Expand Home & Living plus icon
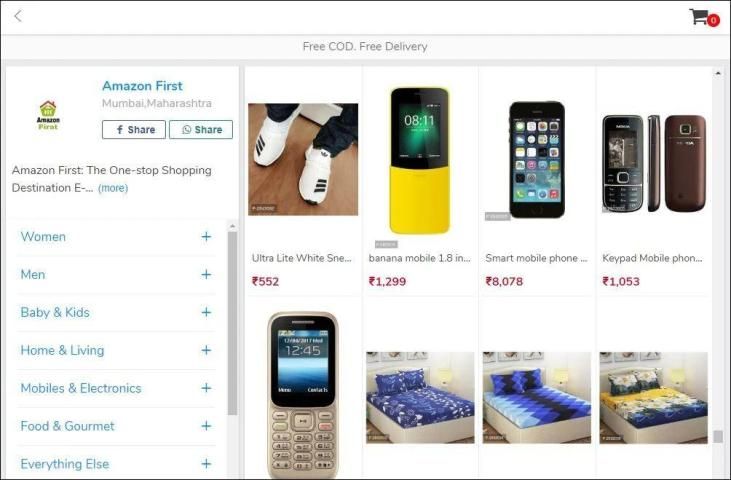This screenshot has width=731, height=480. click(206, 350)
